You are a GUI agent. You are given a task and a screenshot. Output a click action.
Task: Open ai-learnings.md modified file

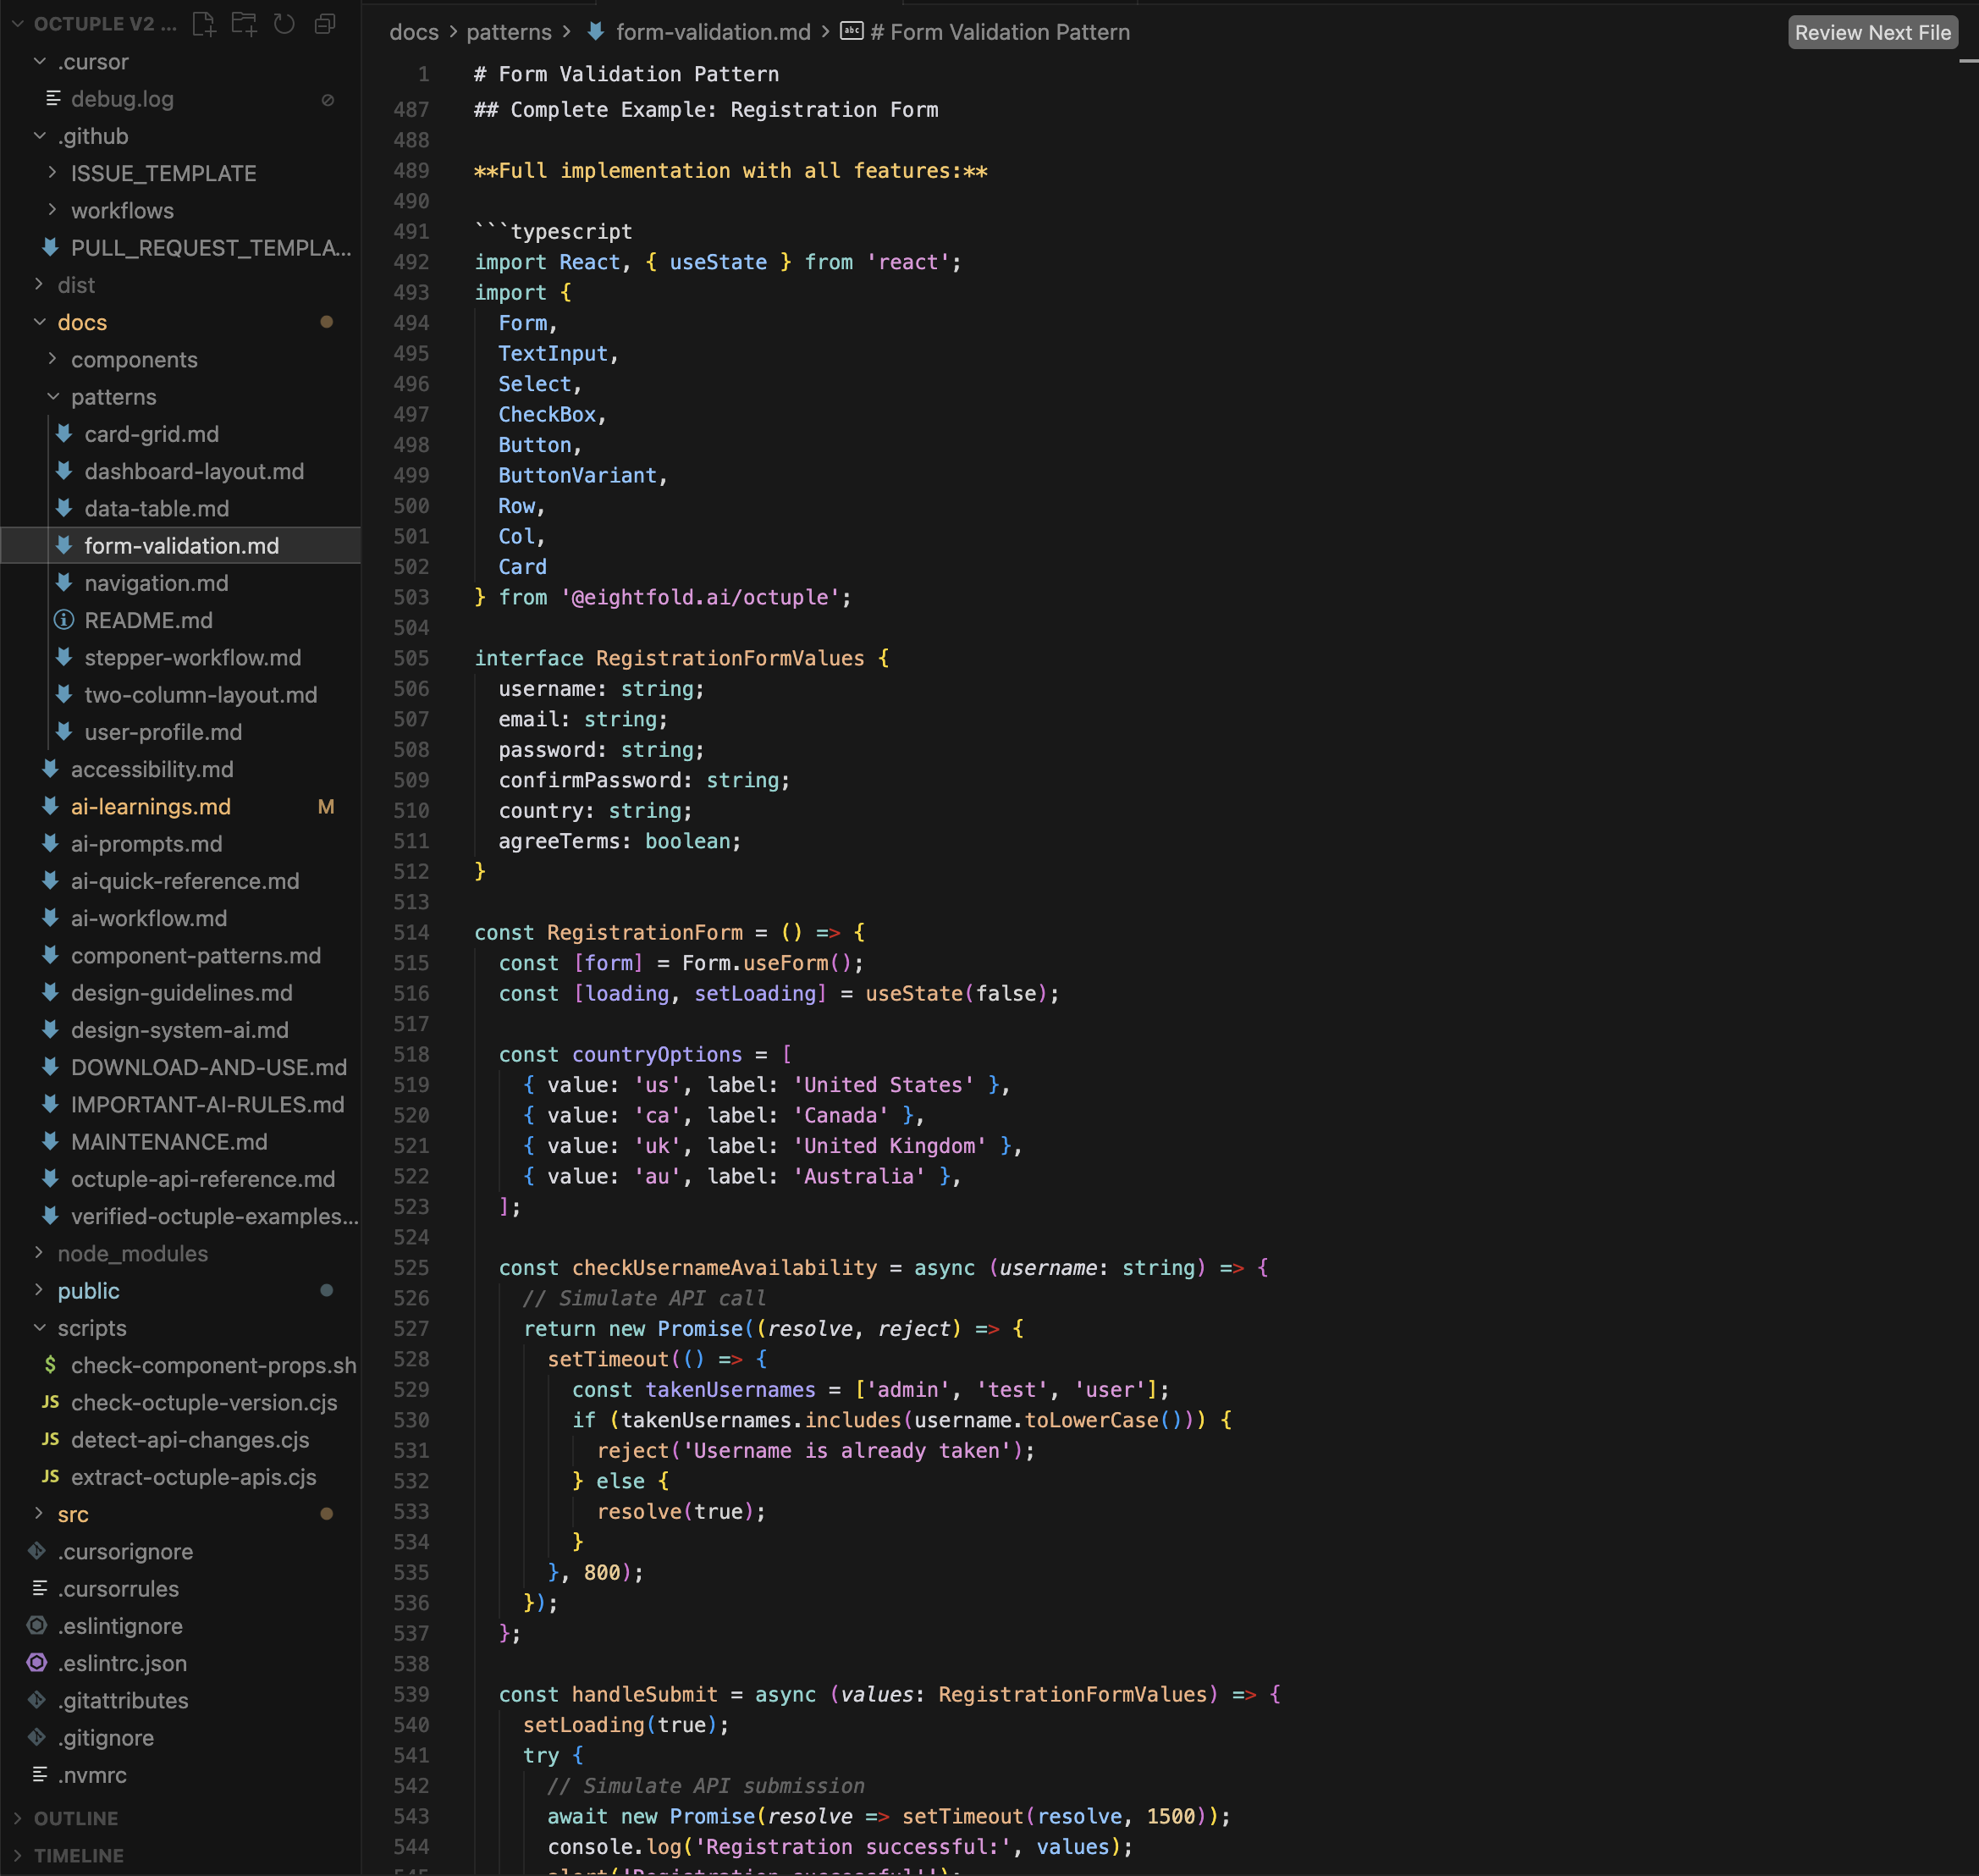coord(151,806)
